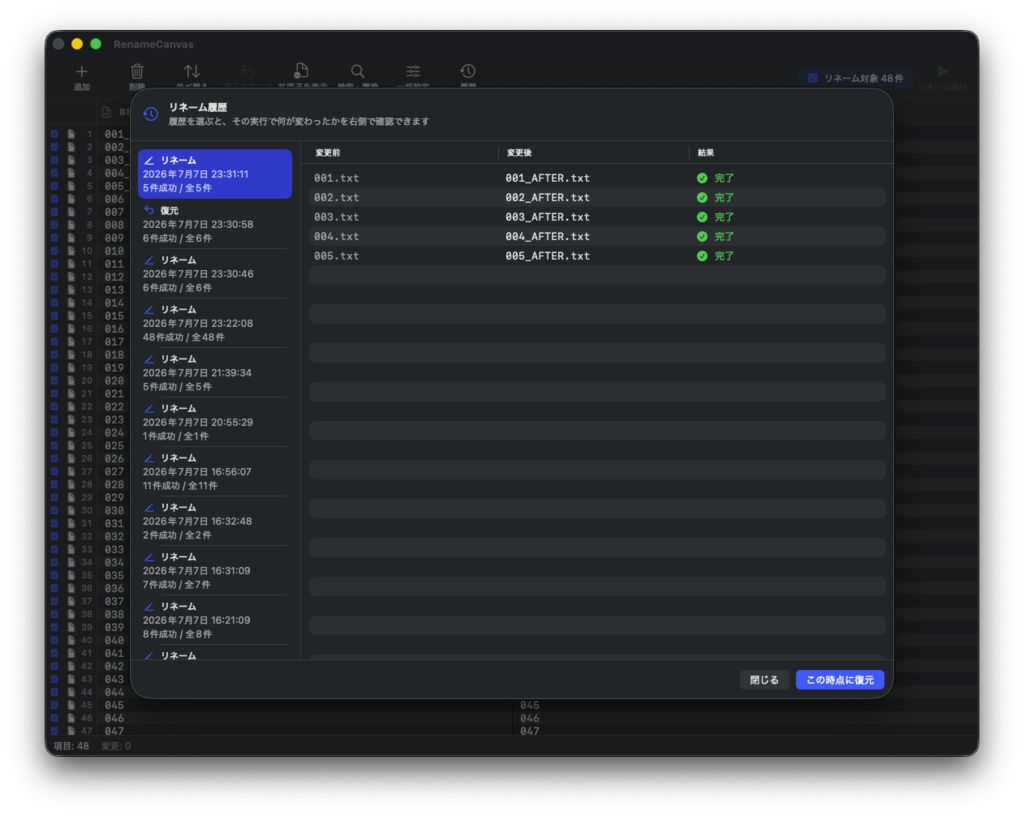1024x816 pixels.
Task: Toggle checkbox of row 40 in main list
Action: 54,640
